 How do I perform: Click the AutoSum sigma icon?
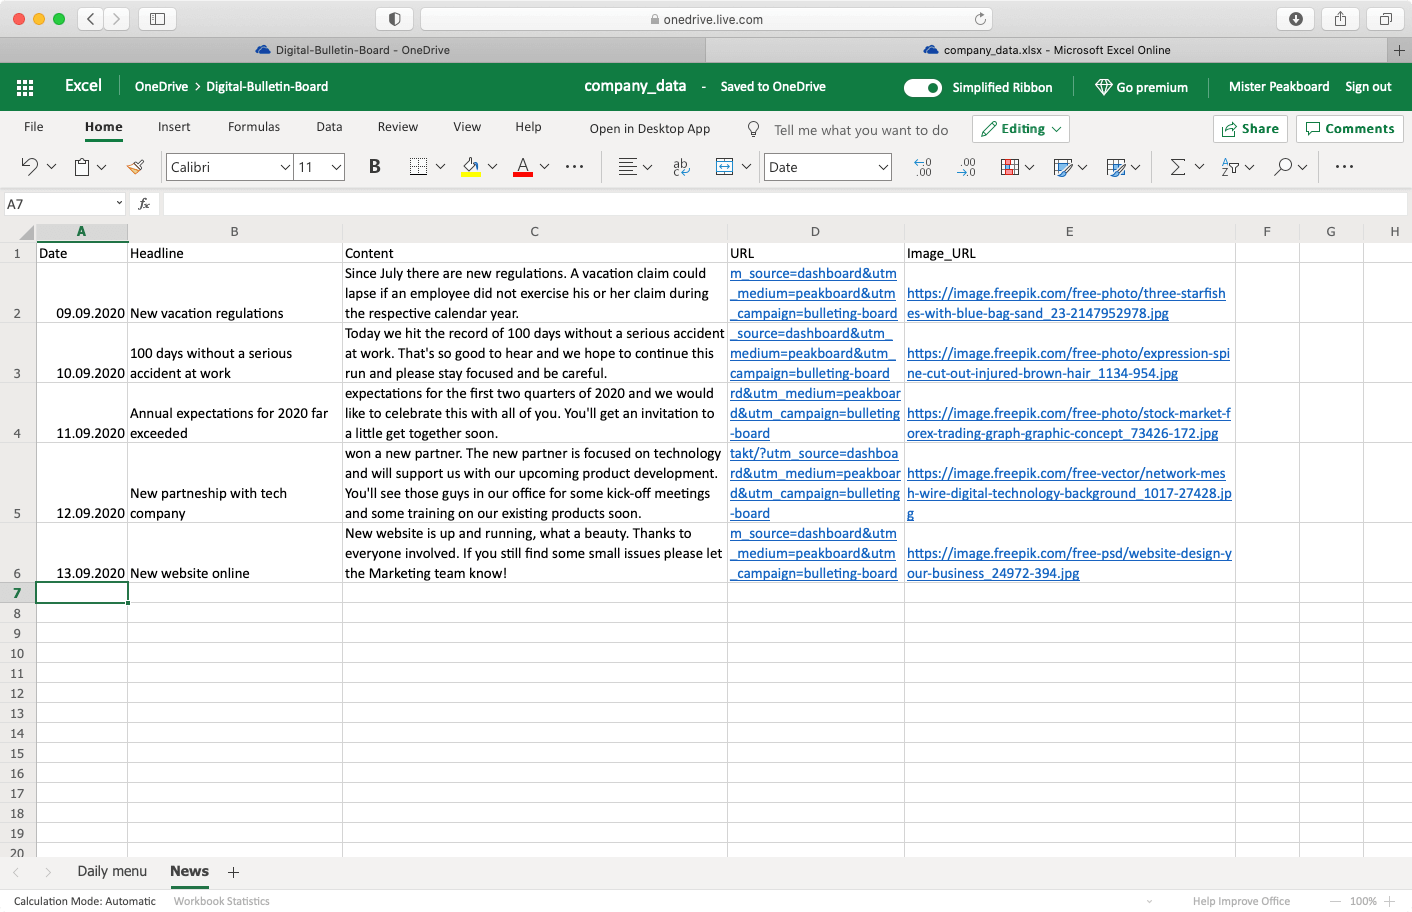point(1178,167)
